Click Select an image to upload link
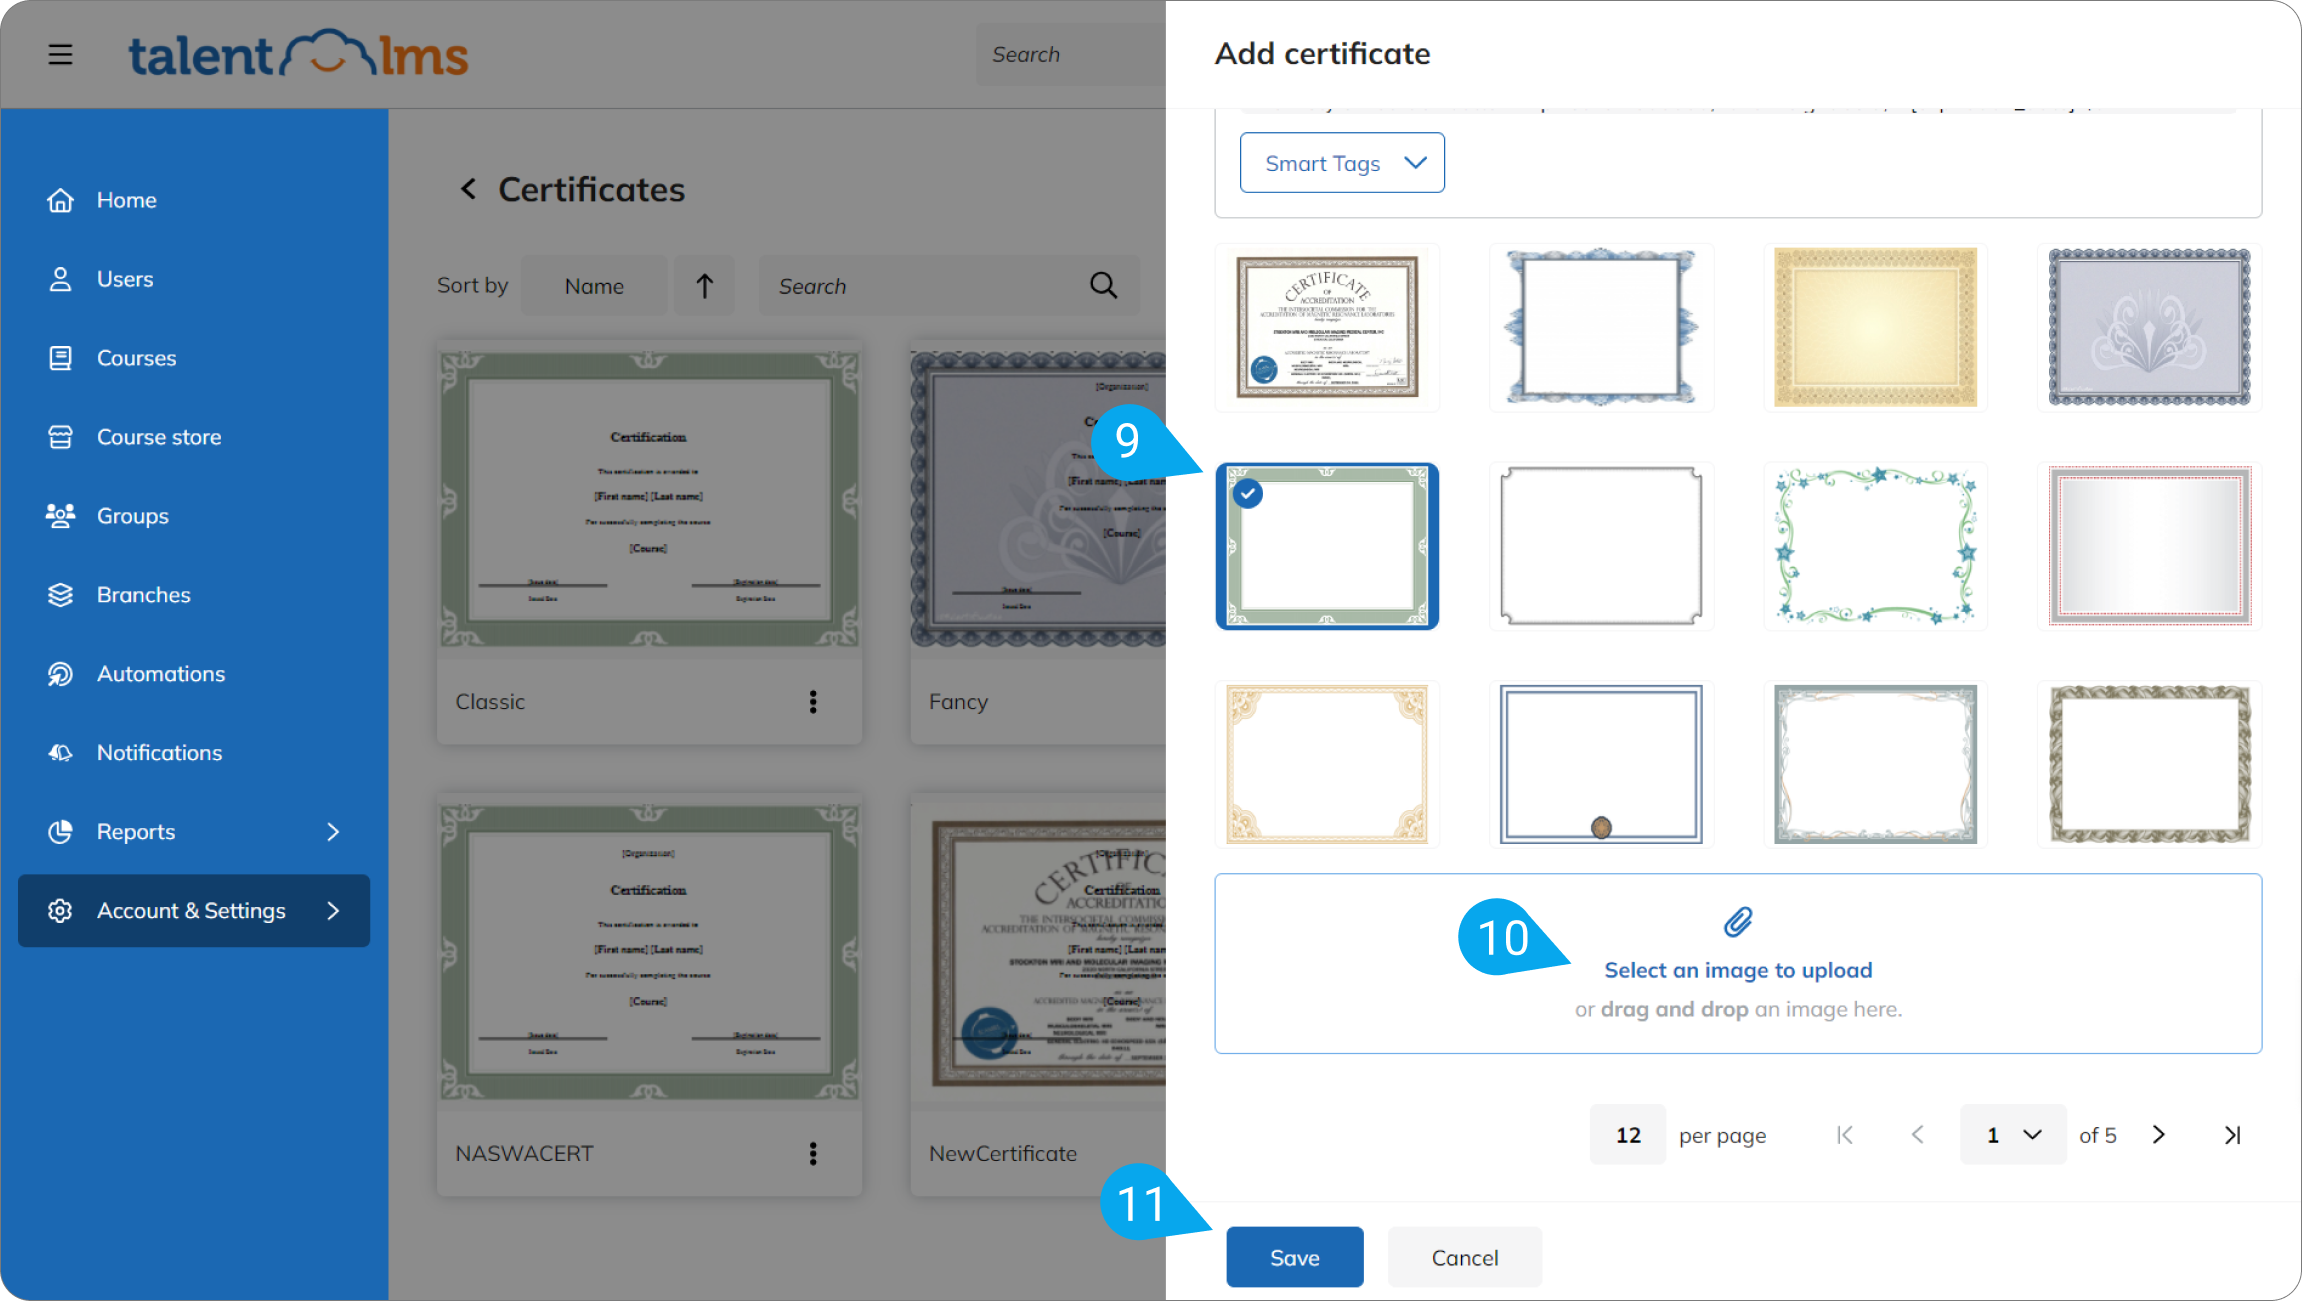Screen dimensions: 2302x1301 pos(1738,970)
